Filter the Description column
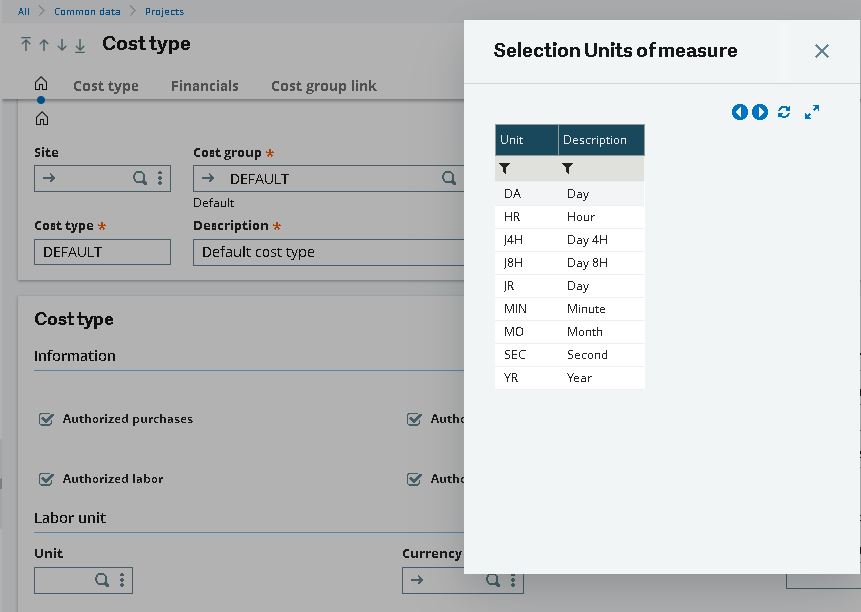Image resolution: width=861 pixels, height=612 pixels. 567,169
